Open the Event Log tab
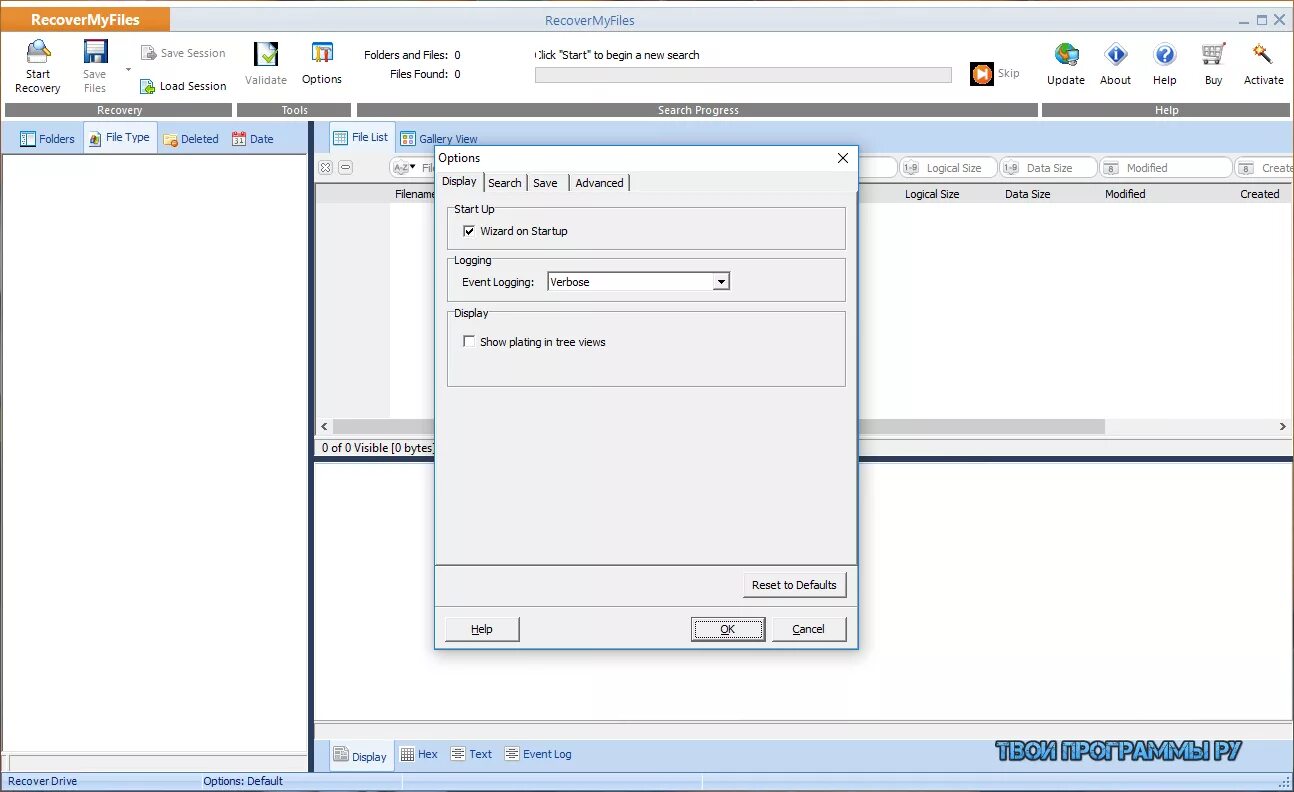Screen dimensions: 1294x792 pyautogui.click(x=538, y=755)
